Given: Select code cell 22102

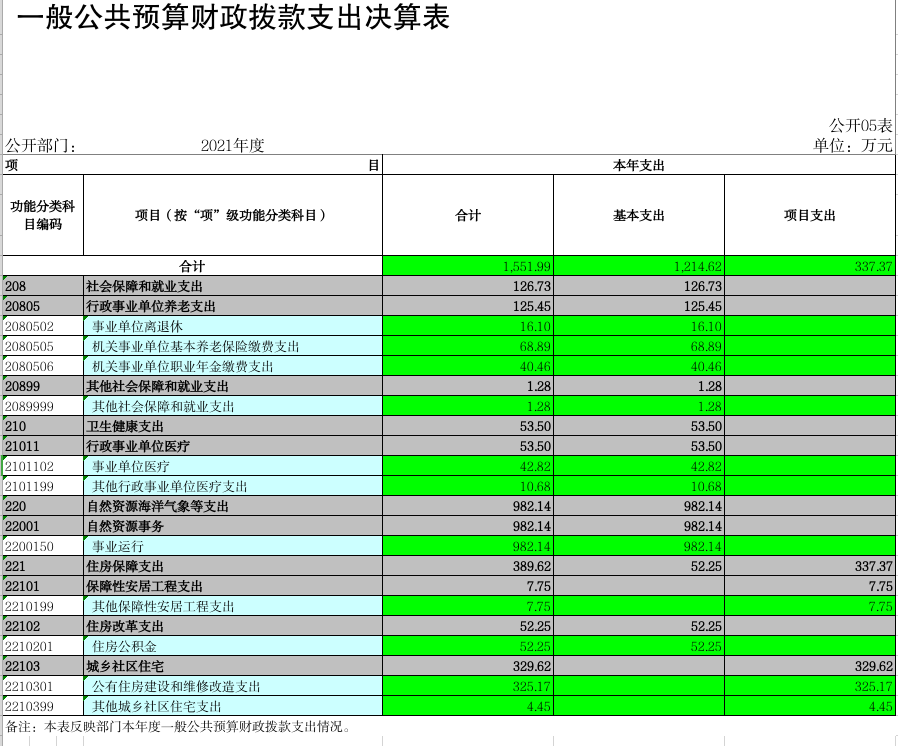Looking at the screenshot, I should click(x=43, y=626).
